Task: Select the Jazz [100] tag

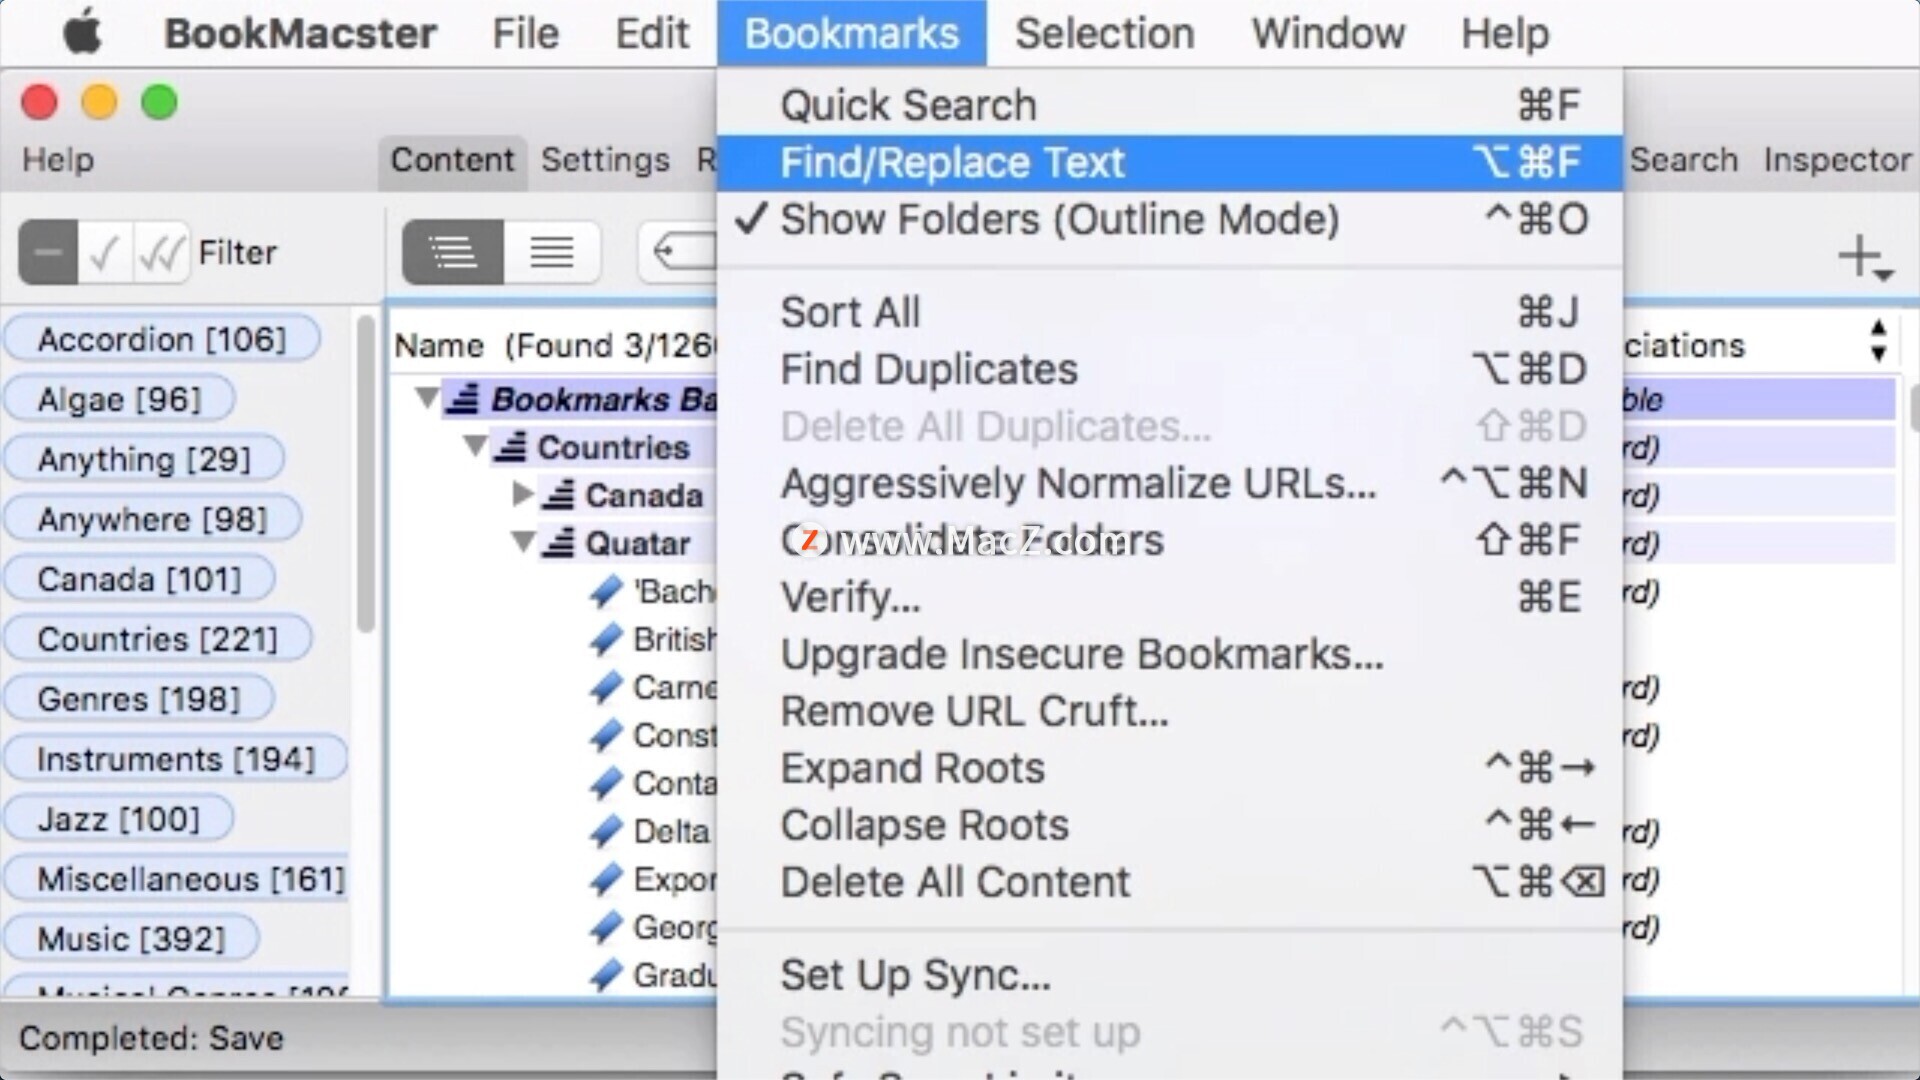Action: 119,819
